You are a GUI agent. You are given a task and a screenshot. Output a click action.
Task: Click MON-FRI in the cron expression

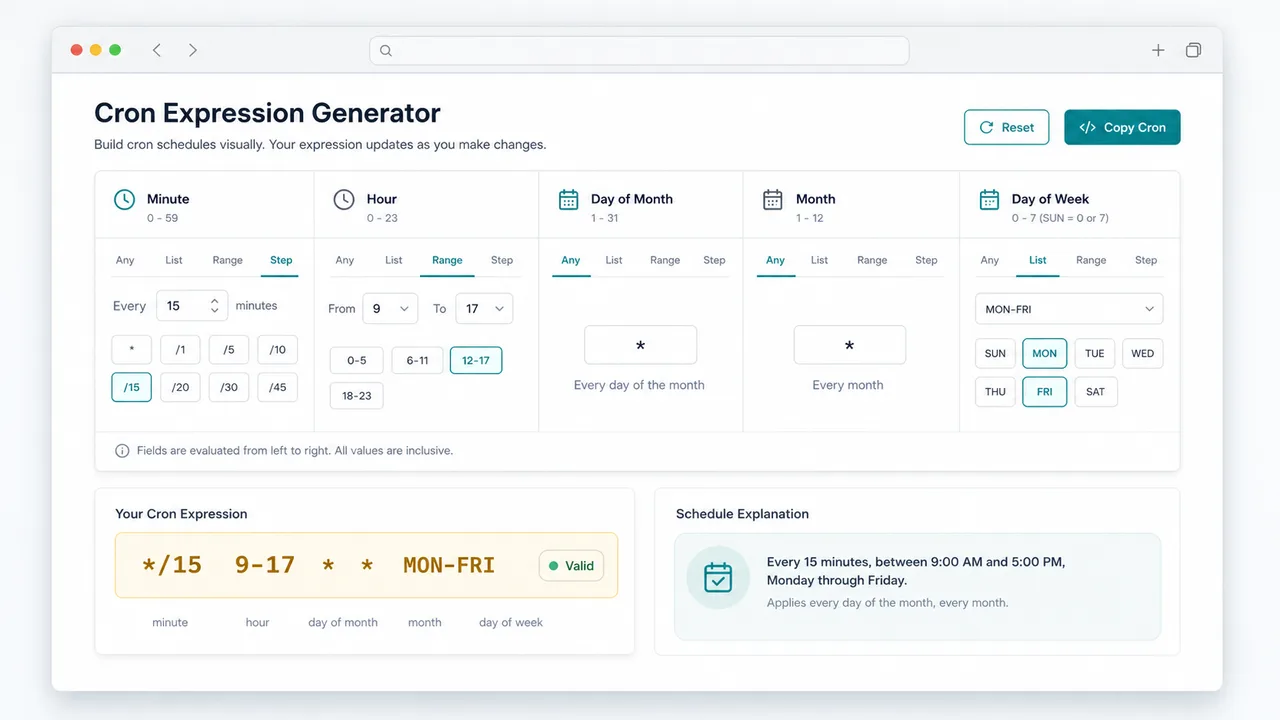coord(449,565)
